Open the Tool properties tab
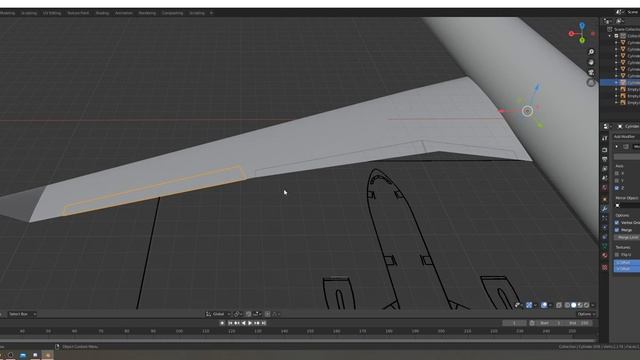The width and height of the screenshot is (640, 360). [604, 138]
